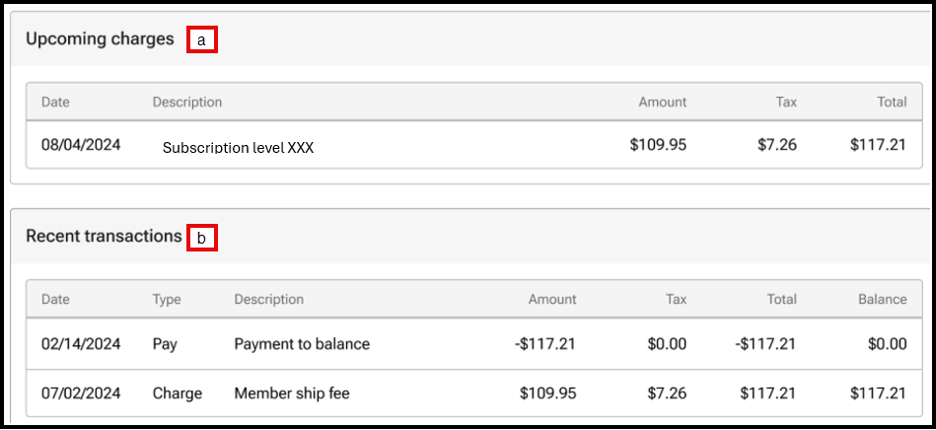This screenshot has width=936, height=430.
Task: Select the Member ship fee transaction
Action: (292, 393)
